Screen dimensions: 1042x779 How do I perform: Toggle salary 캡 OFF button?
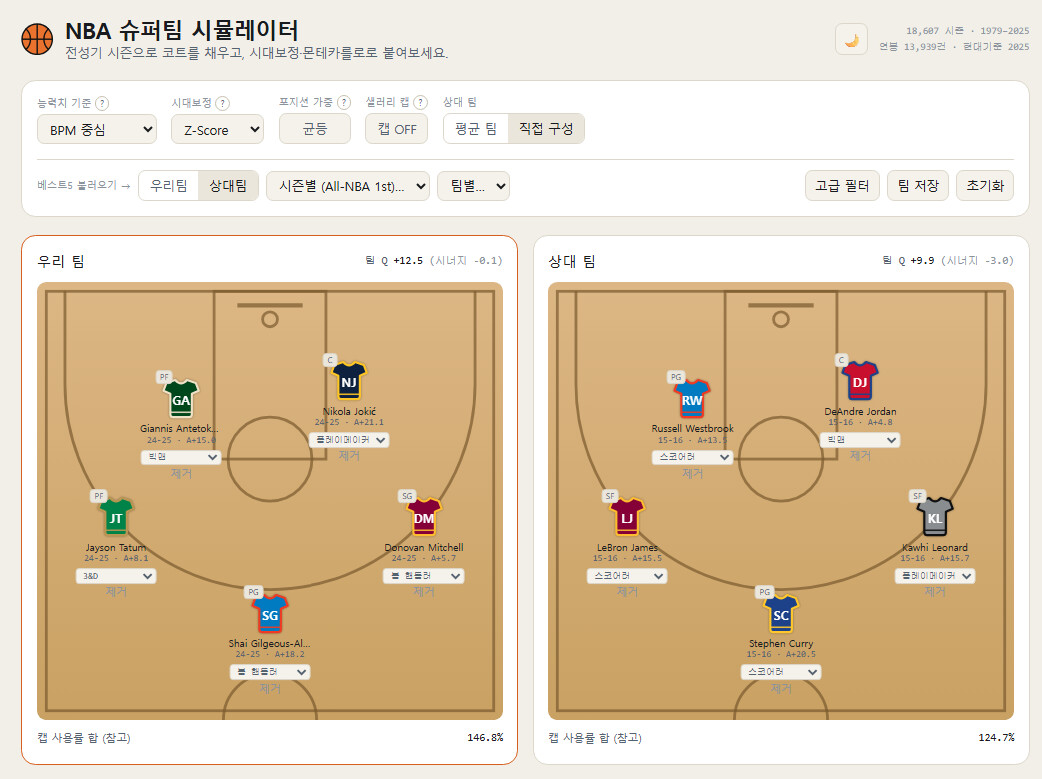click(397, 129)
